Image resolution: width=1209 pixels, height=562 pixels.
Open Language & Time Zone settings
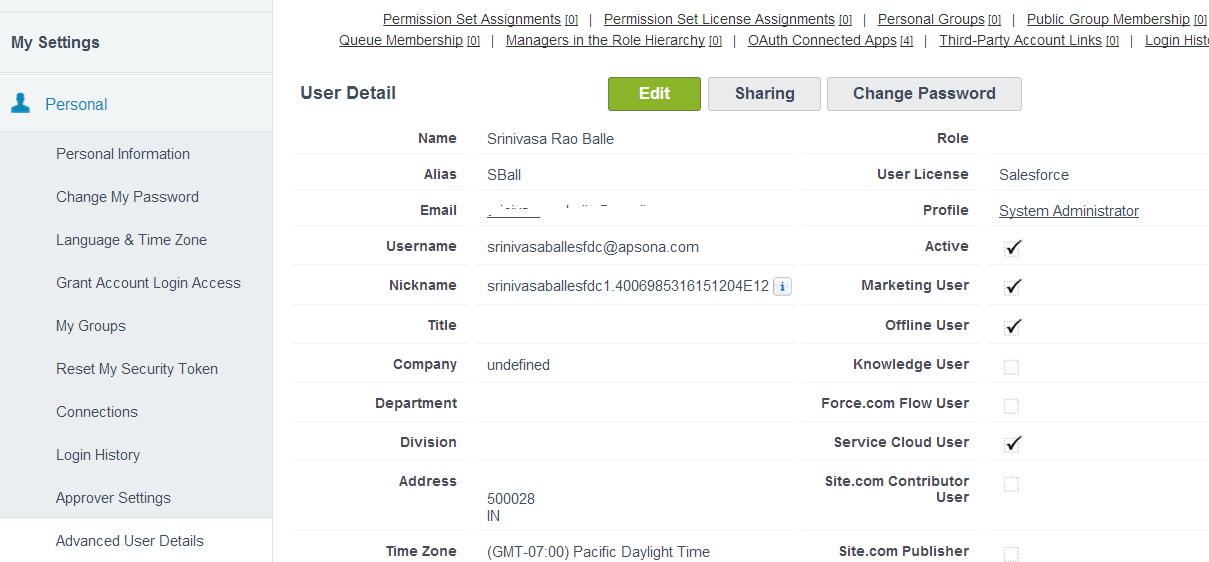tap(131, 240)
